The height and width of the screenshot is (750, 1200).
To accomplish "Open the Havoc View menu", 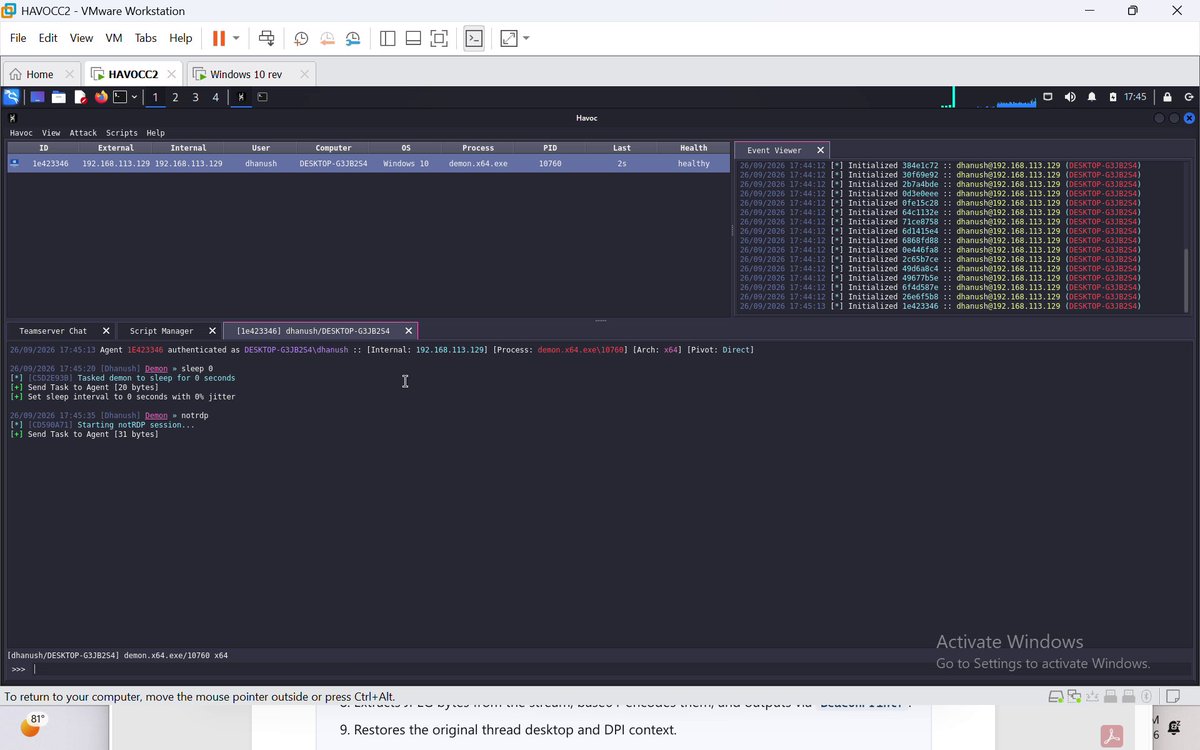I will point(51,133).
